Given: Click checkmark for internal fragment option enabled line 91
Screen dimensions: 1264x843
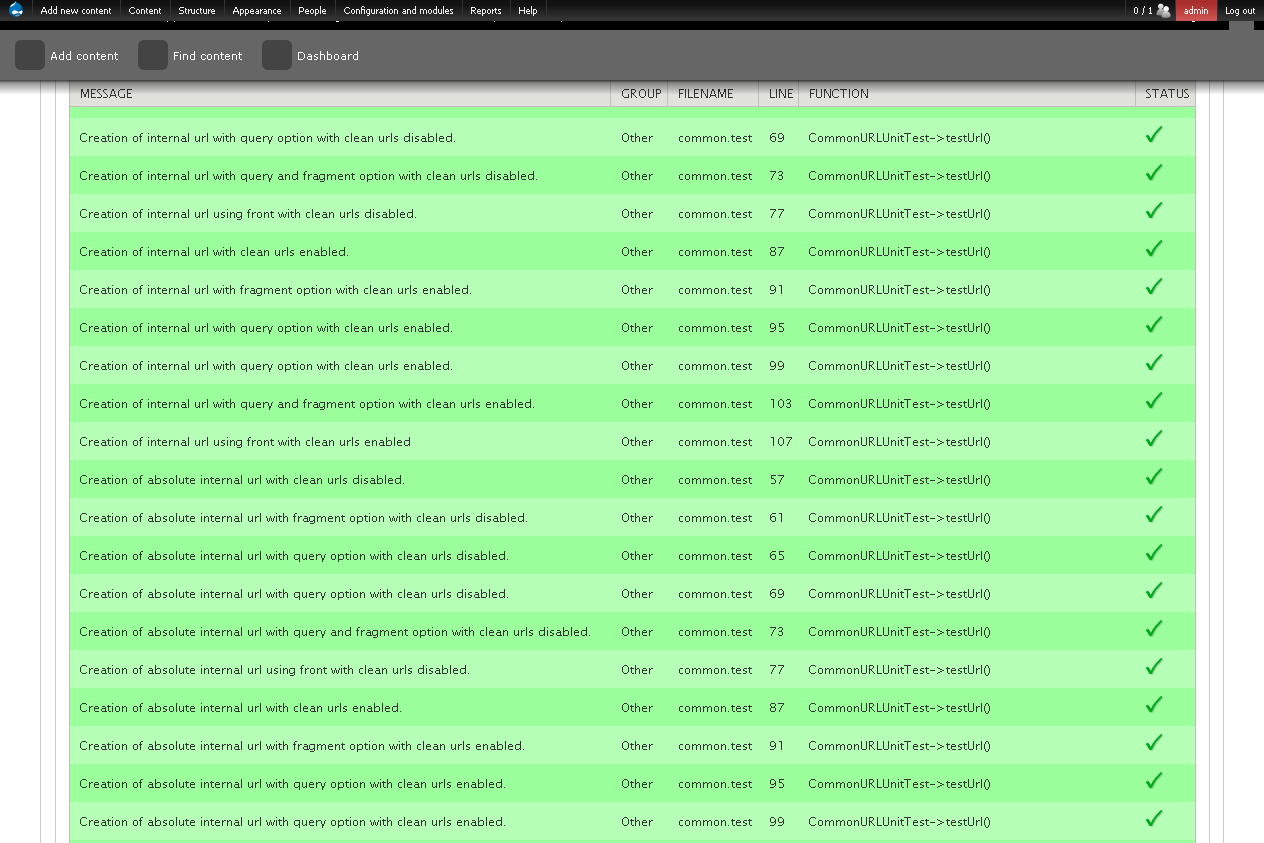Looking at the screenshot, I should tap(1154, 286).
